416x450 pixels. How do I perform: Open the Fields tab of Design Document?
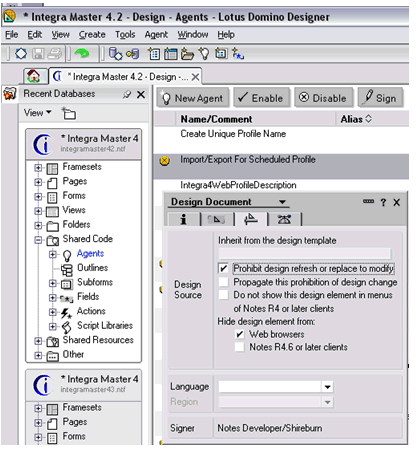pos(216,219)
